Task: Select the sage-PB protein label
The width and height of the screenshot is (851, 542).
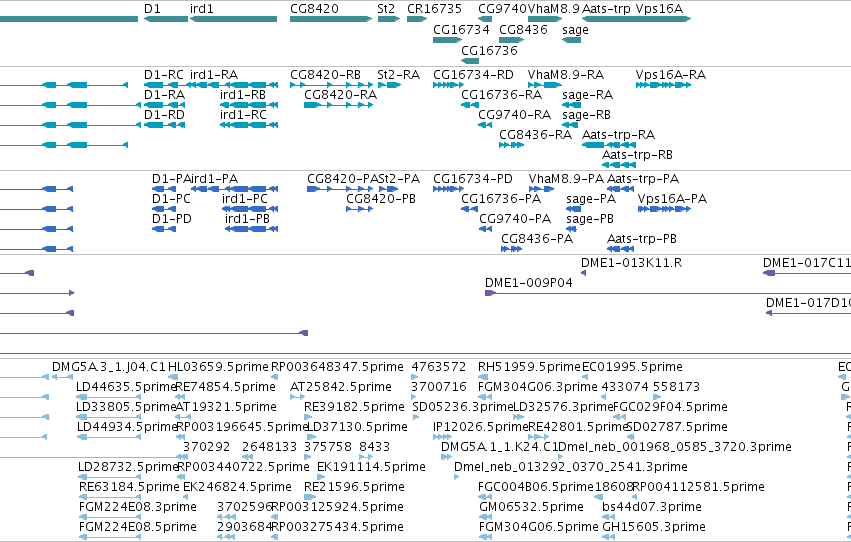Action: pyautogui.click(x=590, y=219)
